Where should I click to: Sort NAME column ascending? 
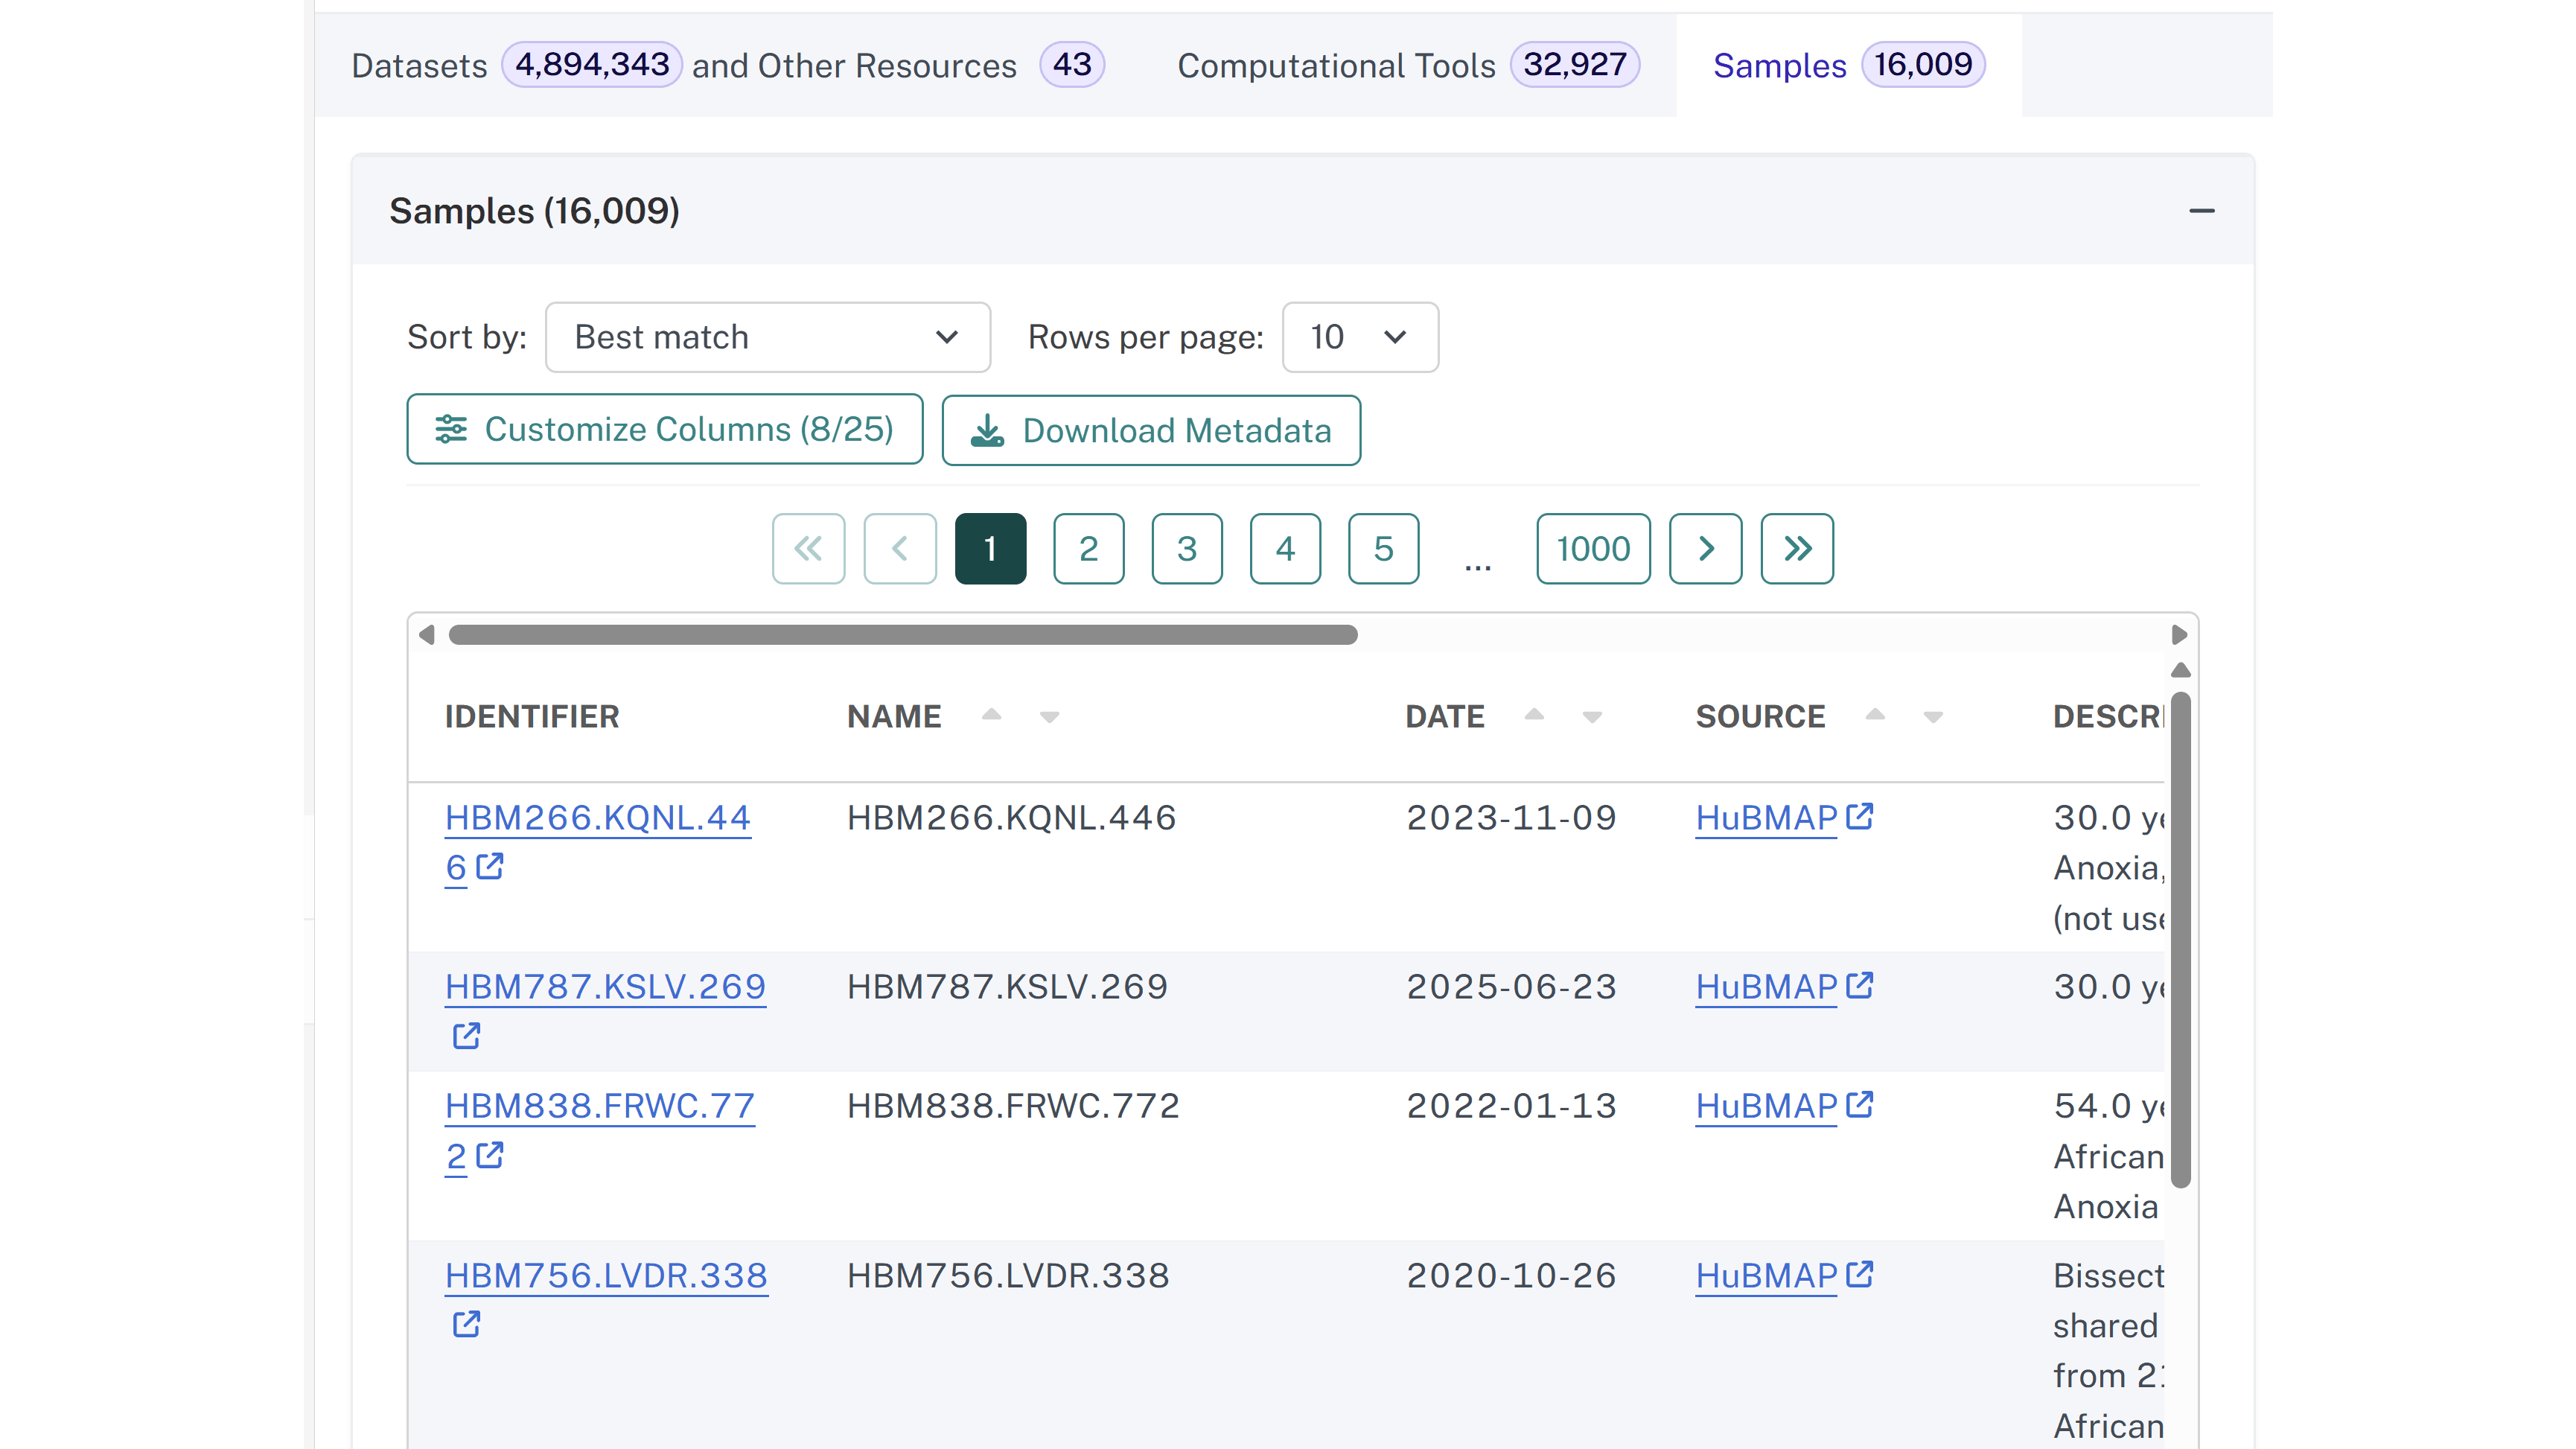coord(991,714)
